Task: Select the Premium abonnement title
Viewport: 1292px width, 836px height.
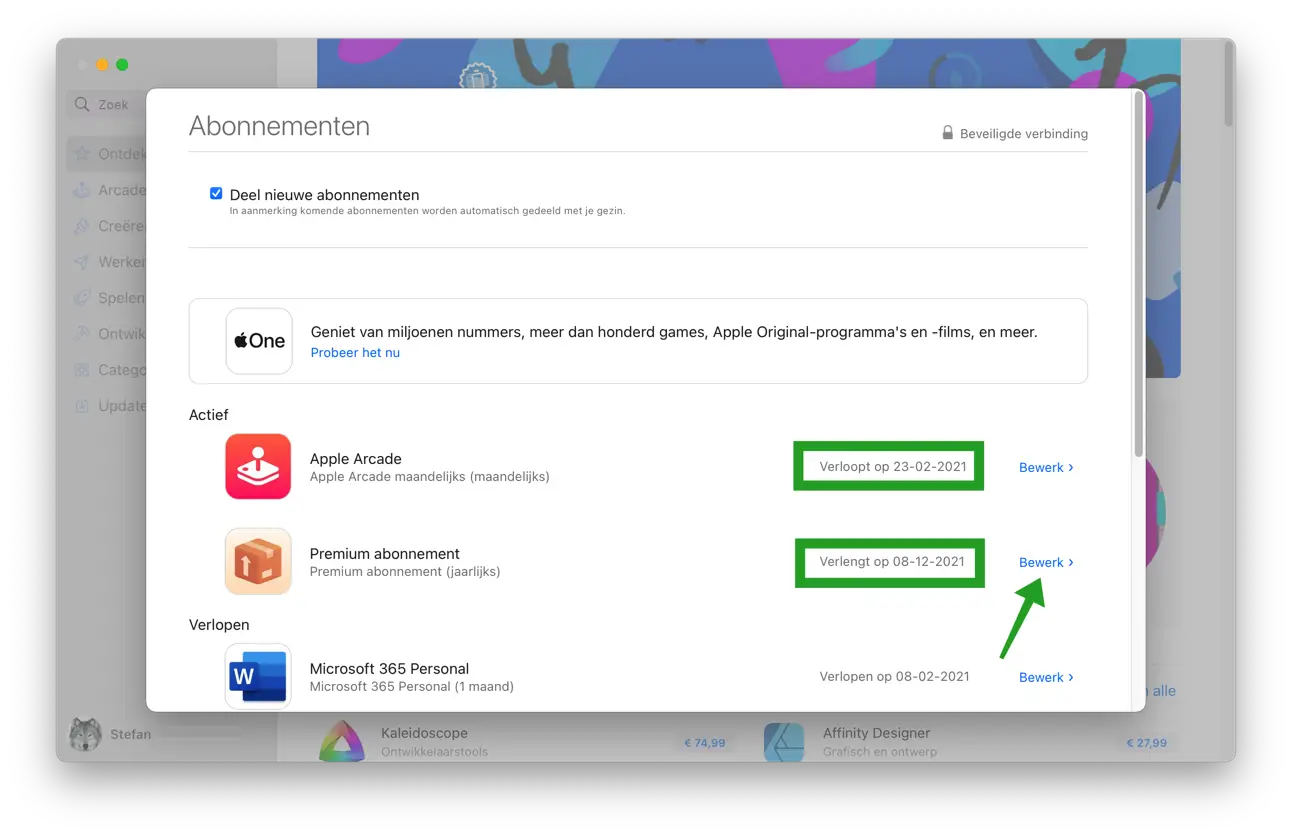Action: pos(385,554)
